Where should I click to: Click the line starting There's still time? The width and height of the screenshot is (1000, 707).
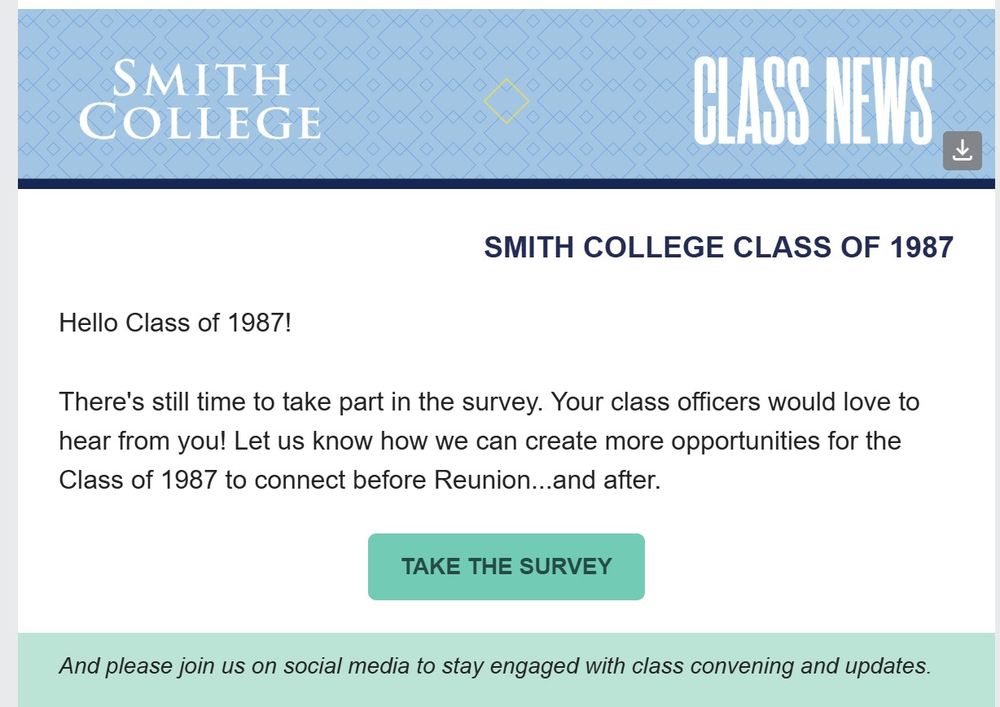point(489,402)
